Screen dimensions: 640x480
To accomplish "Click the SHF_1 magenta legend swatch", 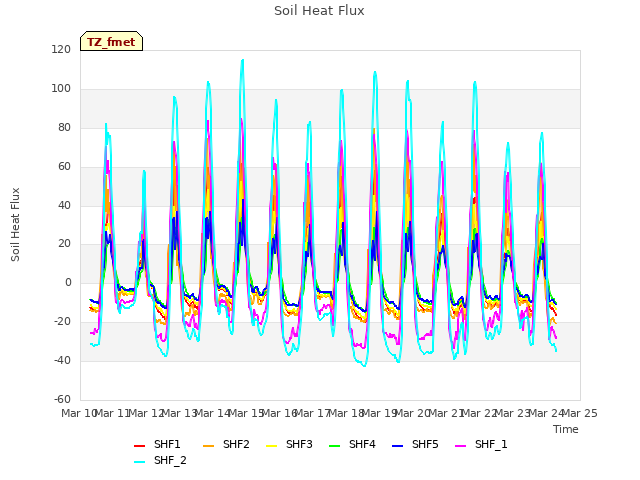I will 460,446.
